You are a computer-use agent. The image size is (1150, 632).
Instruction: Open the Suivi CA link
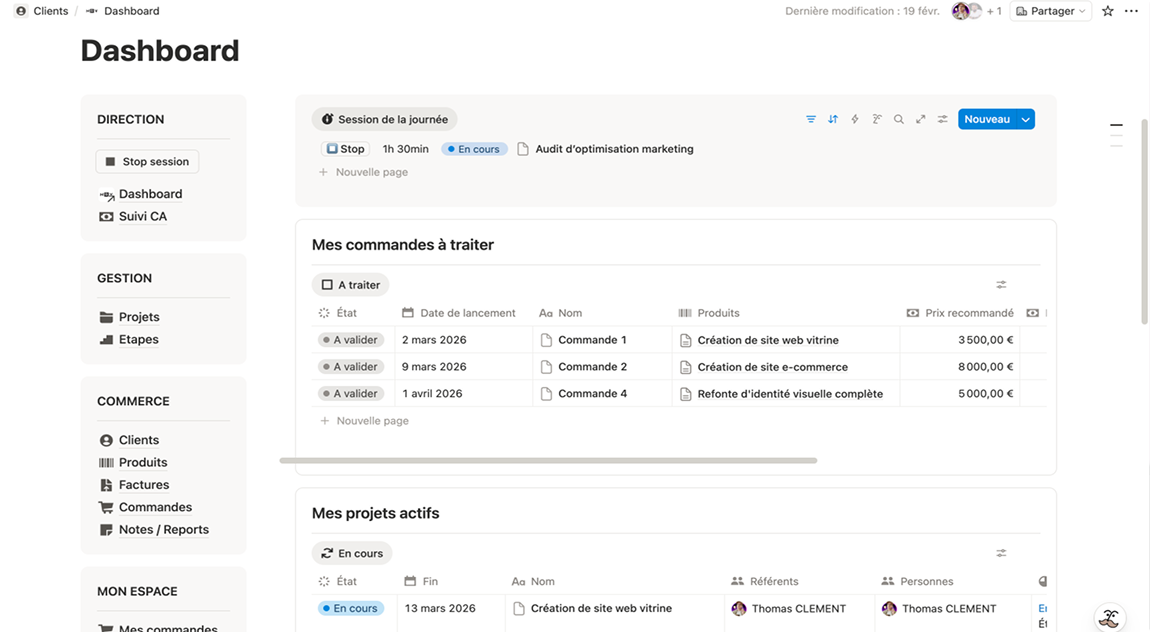coord(133,216)
